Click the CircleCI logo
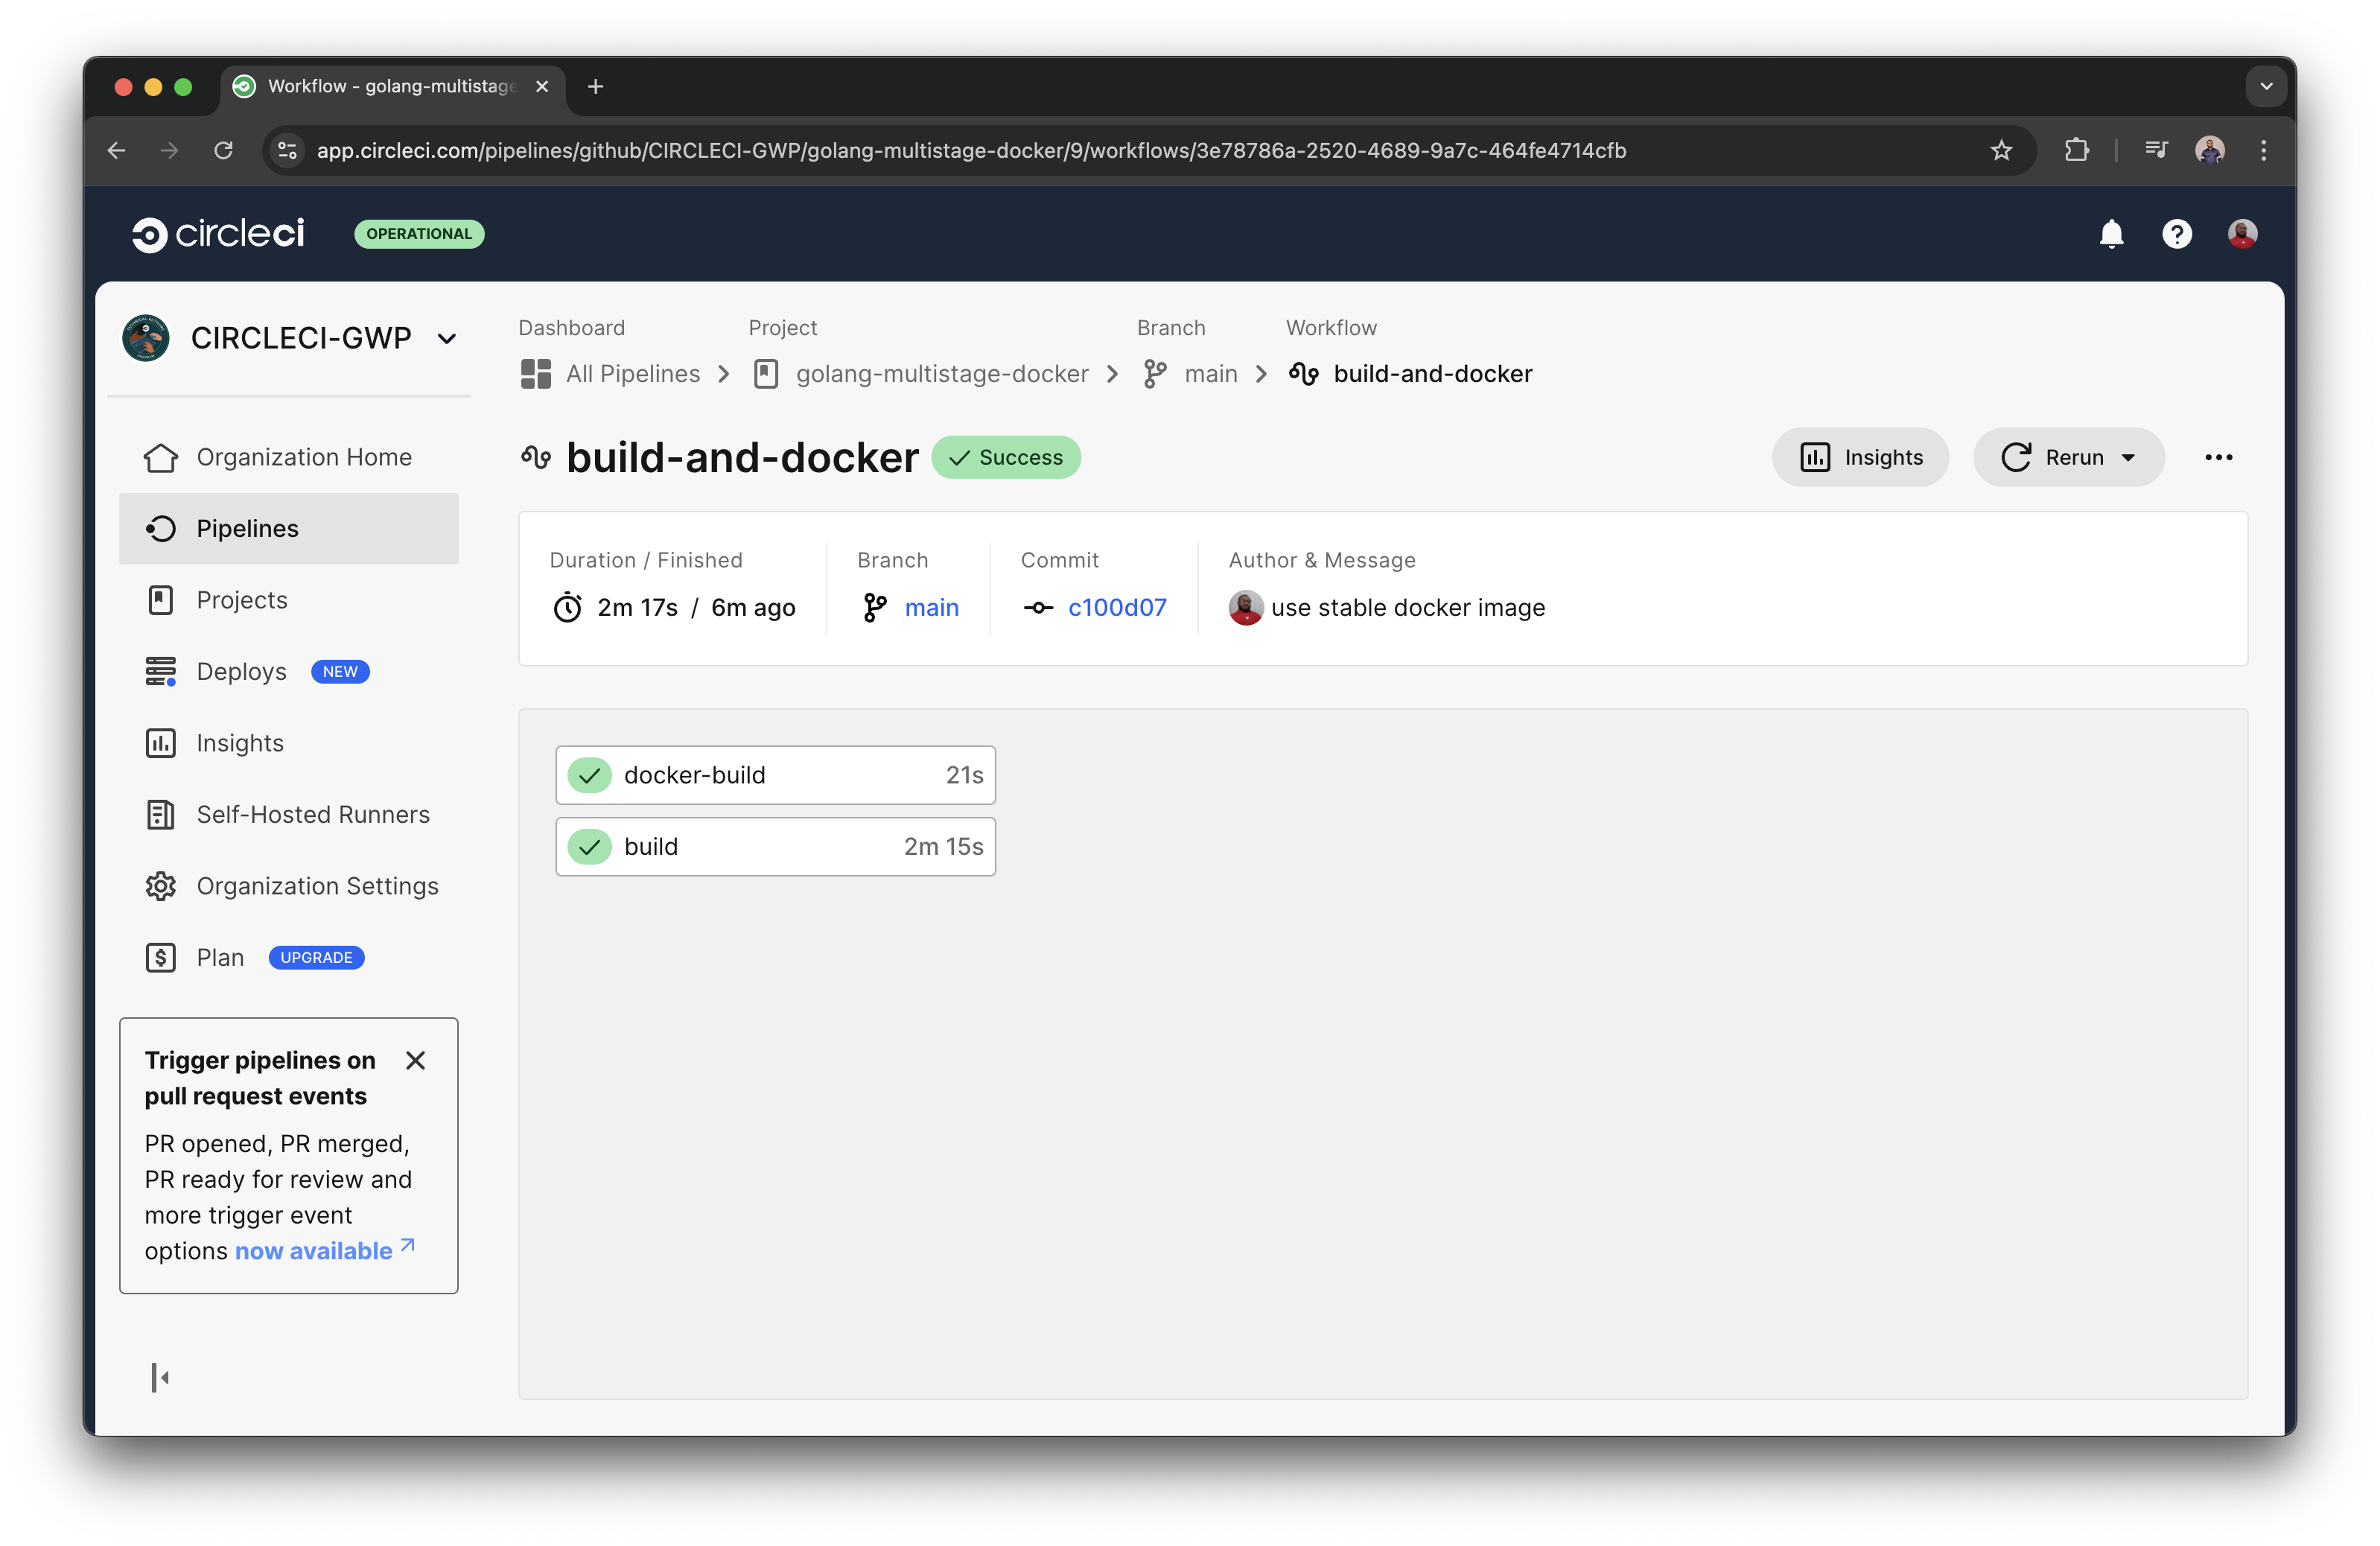2380x1546 pixels. pyautogui.click(x=218, y=233)
